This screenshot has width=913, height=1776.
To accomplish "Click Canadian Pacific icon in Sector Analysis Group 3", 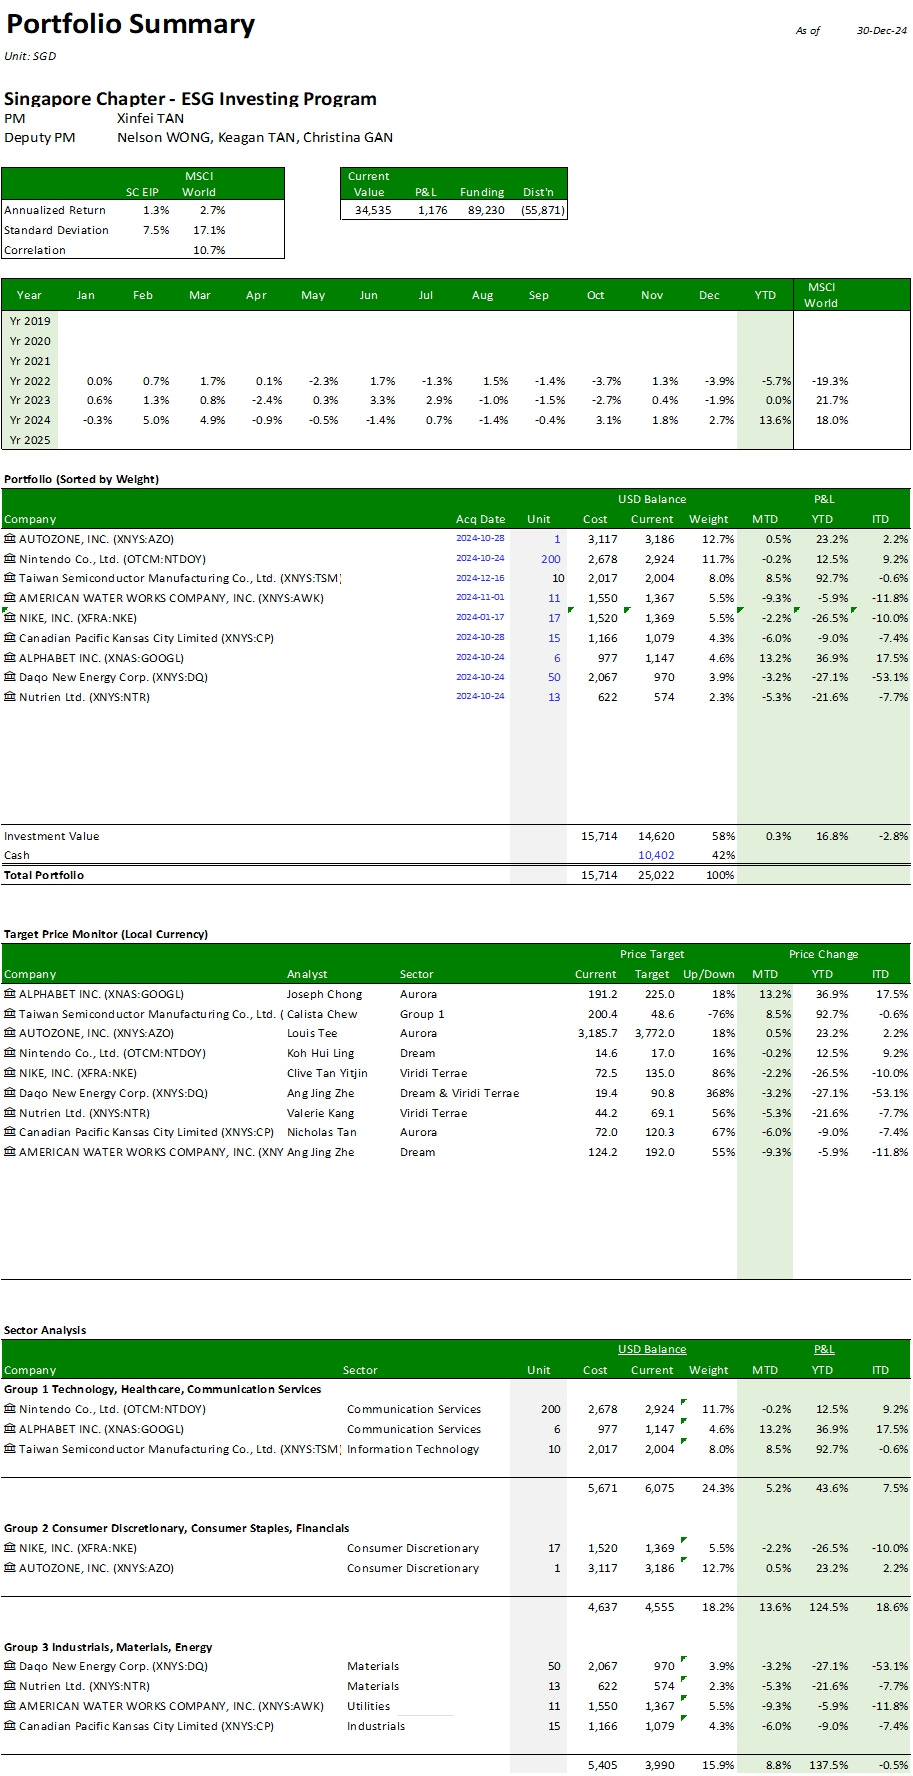I will [10, 1726].
